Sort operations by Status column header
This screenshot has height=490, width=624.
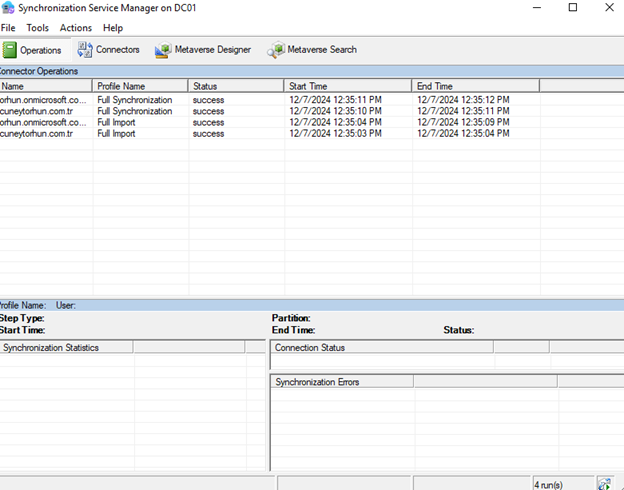click(x=236, y=87)
